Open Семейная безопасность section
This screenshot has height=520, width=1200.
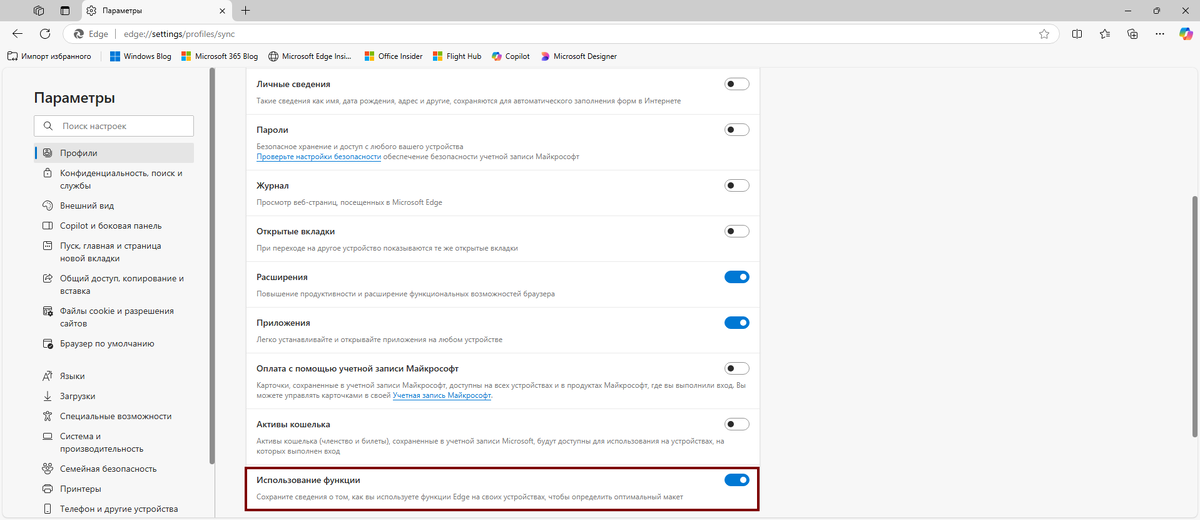[114, 468]
